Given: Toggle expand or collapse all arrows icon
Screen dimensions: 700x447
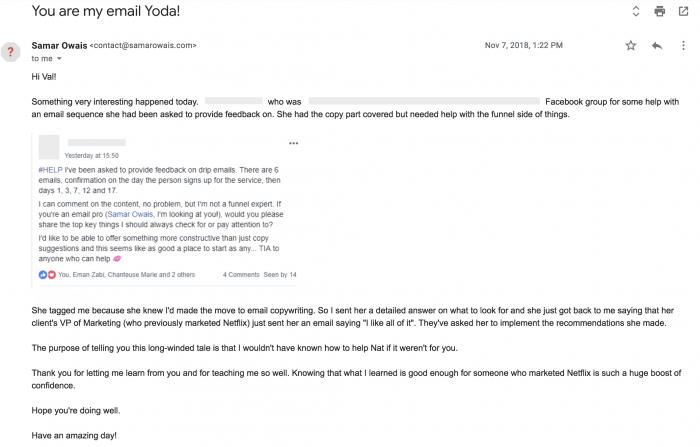Looking at the screenshot, I should coord(636,11).
